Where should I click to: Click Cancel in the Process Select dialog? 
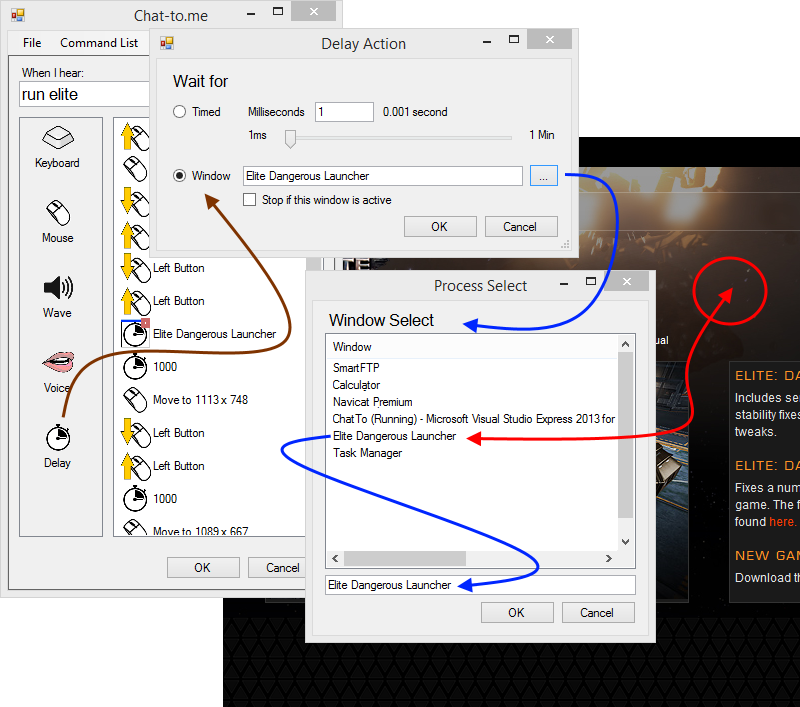pyautogui.click(x=597, y=612)
